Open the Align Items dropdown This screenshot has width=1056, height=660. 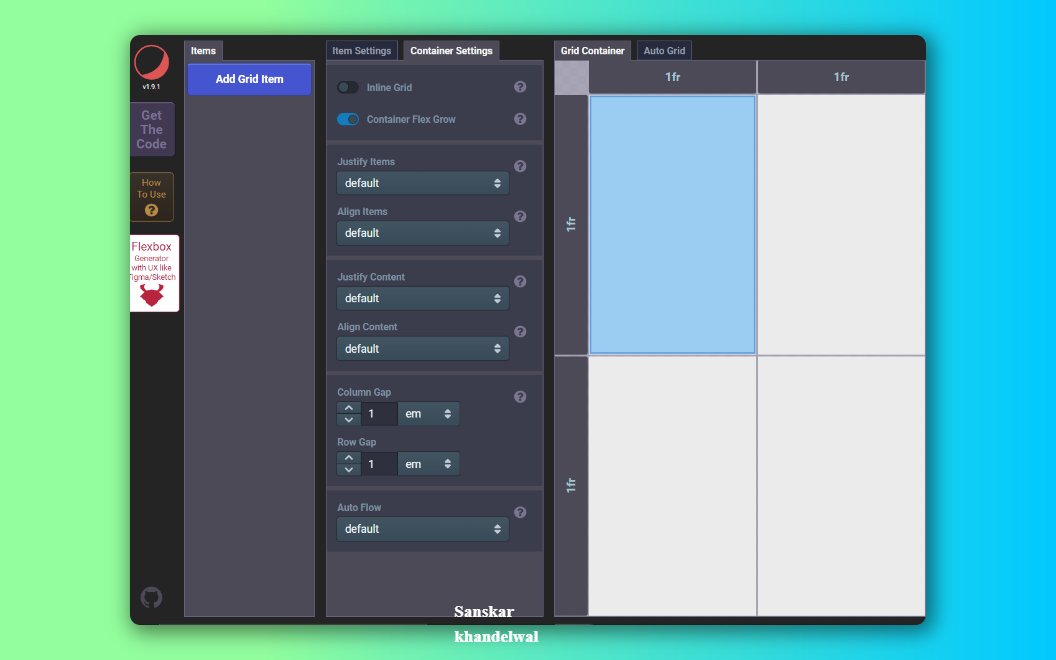click(x=423, y=233)
